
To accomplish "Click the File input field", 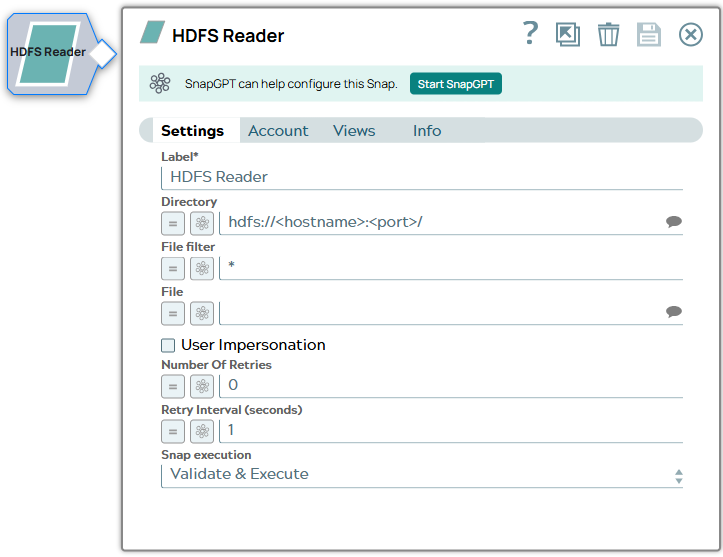I will 442,313.
